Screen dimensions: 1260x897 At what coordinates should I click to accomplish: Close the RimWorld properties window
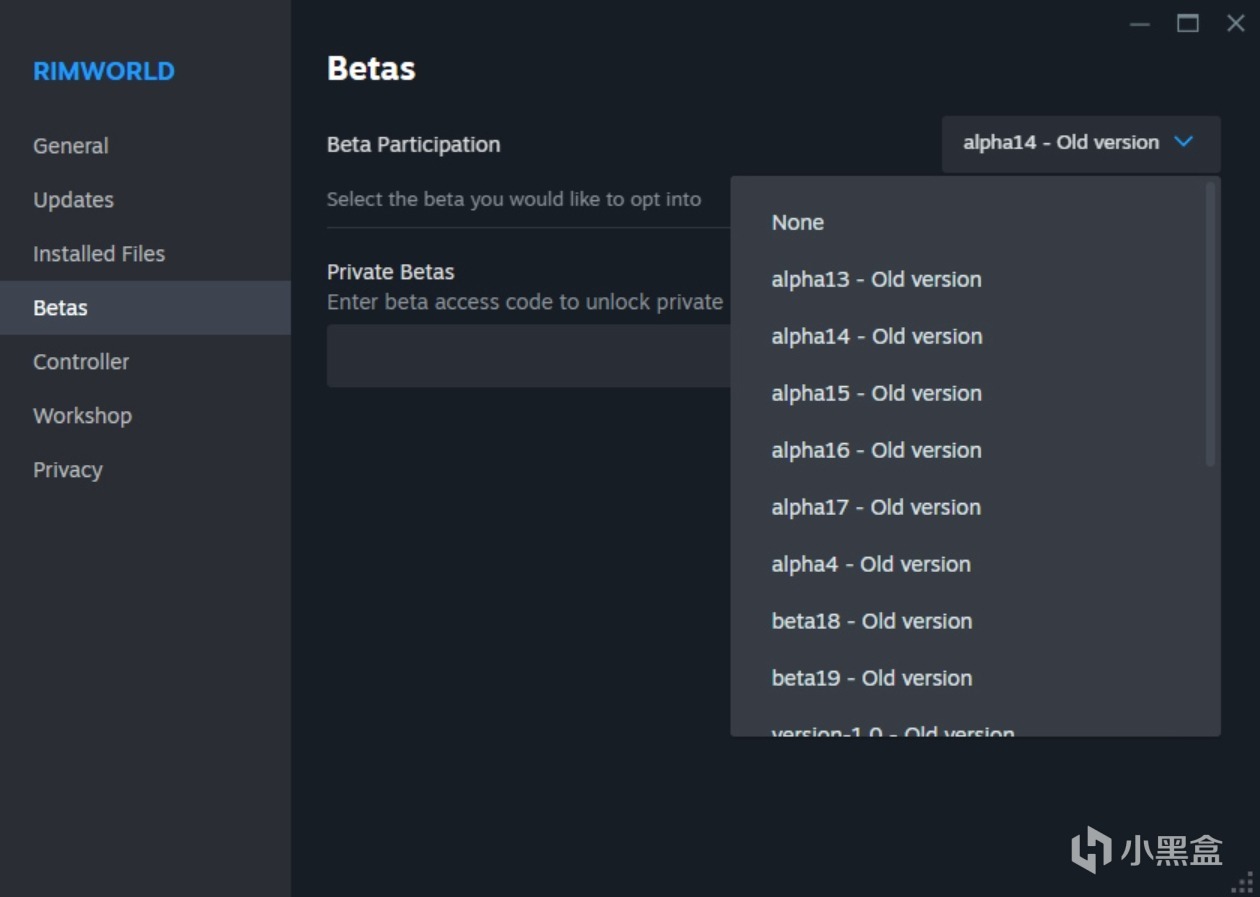(1236, 24)
